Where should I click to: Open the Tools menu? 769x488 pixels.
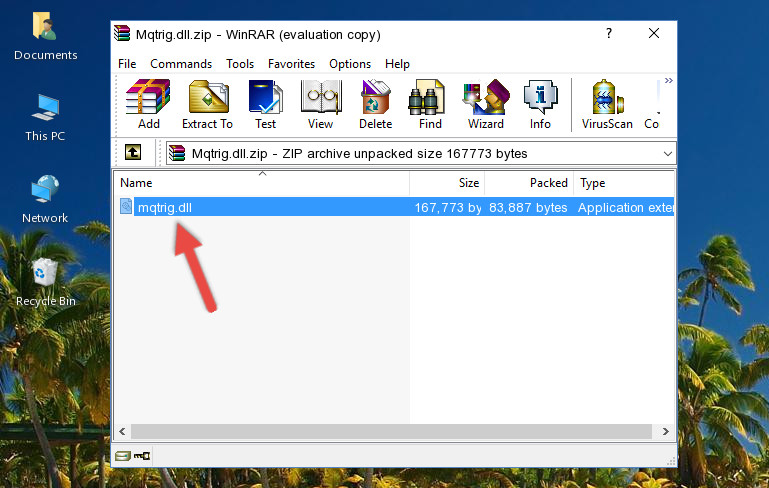(x=240, y=64)
